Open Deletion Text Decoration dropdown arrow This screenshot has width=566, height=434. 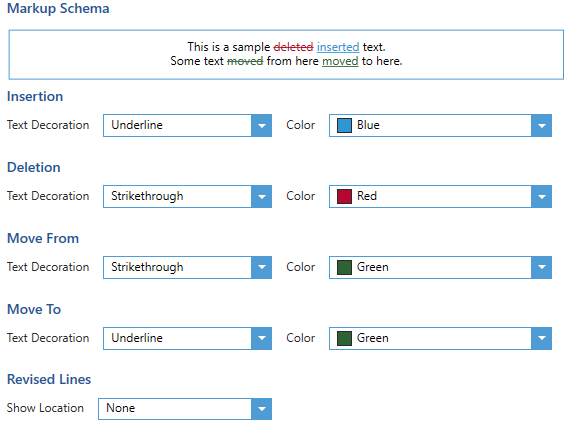tap(261, 196)
